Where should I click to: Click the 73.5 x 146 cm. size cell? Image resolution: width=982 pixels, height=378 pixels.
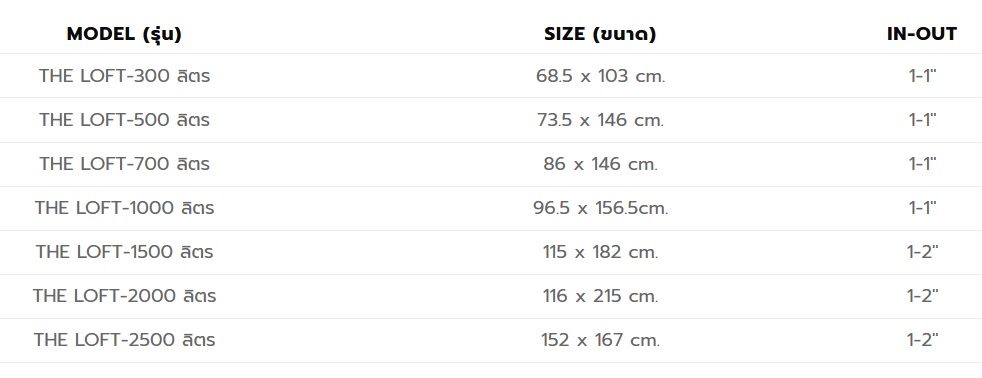tap(600, 120)
